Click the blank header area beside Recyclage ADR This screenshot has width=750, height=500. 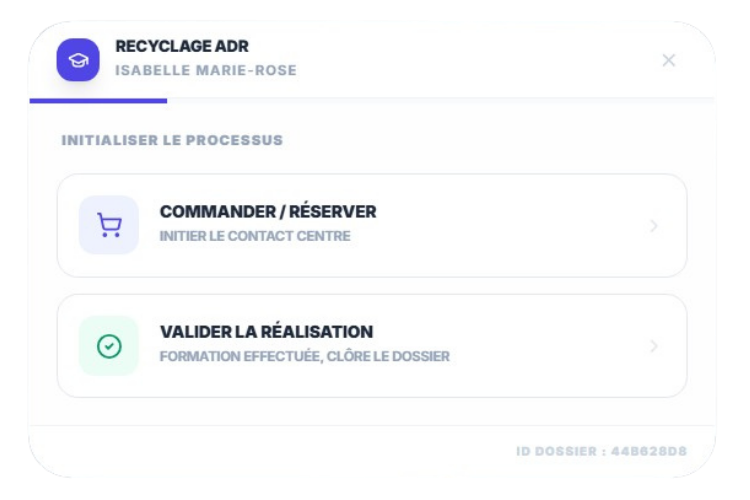[470, 60]
